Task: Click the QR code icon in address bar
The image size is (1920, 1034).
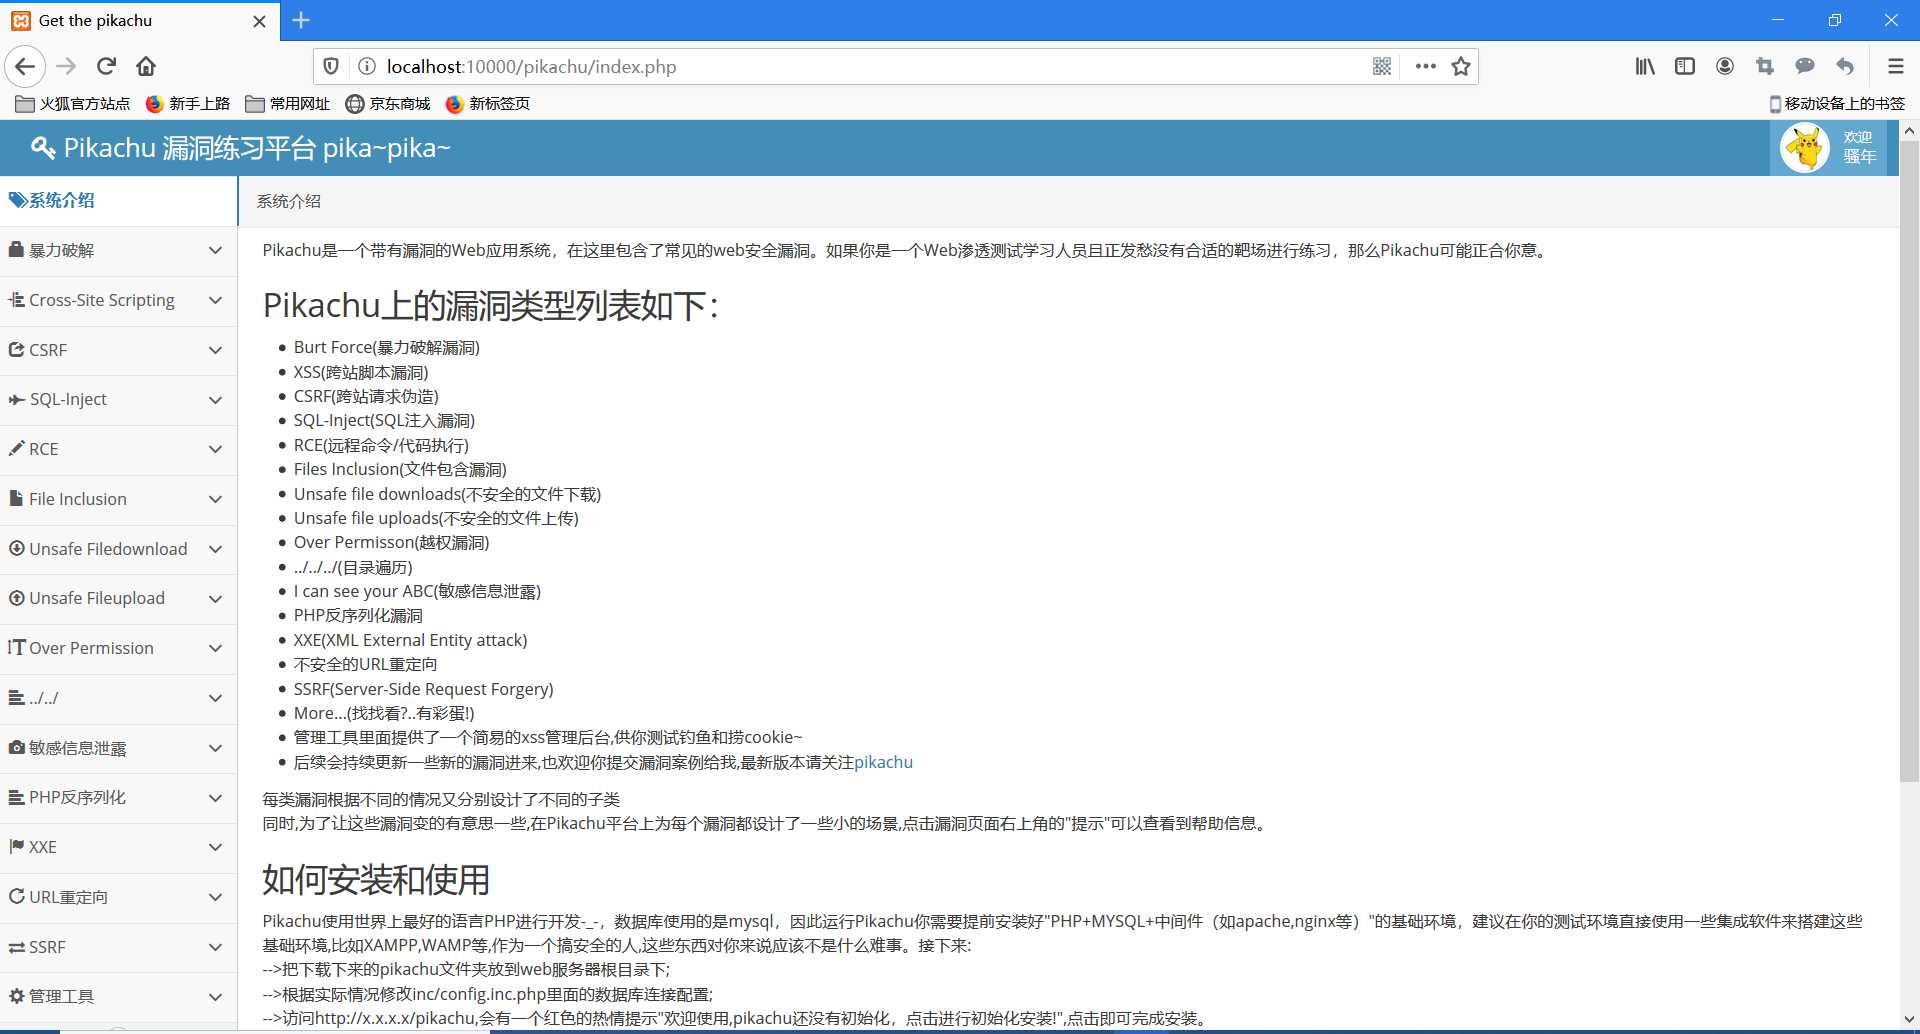Action: point(1382,66)
